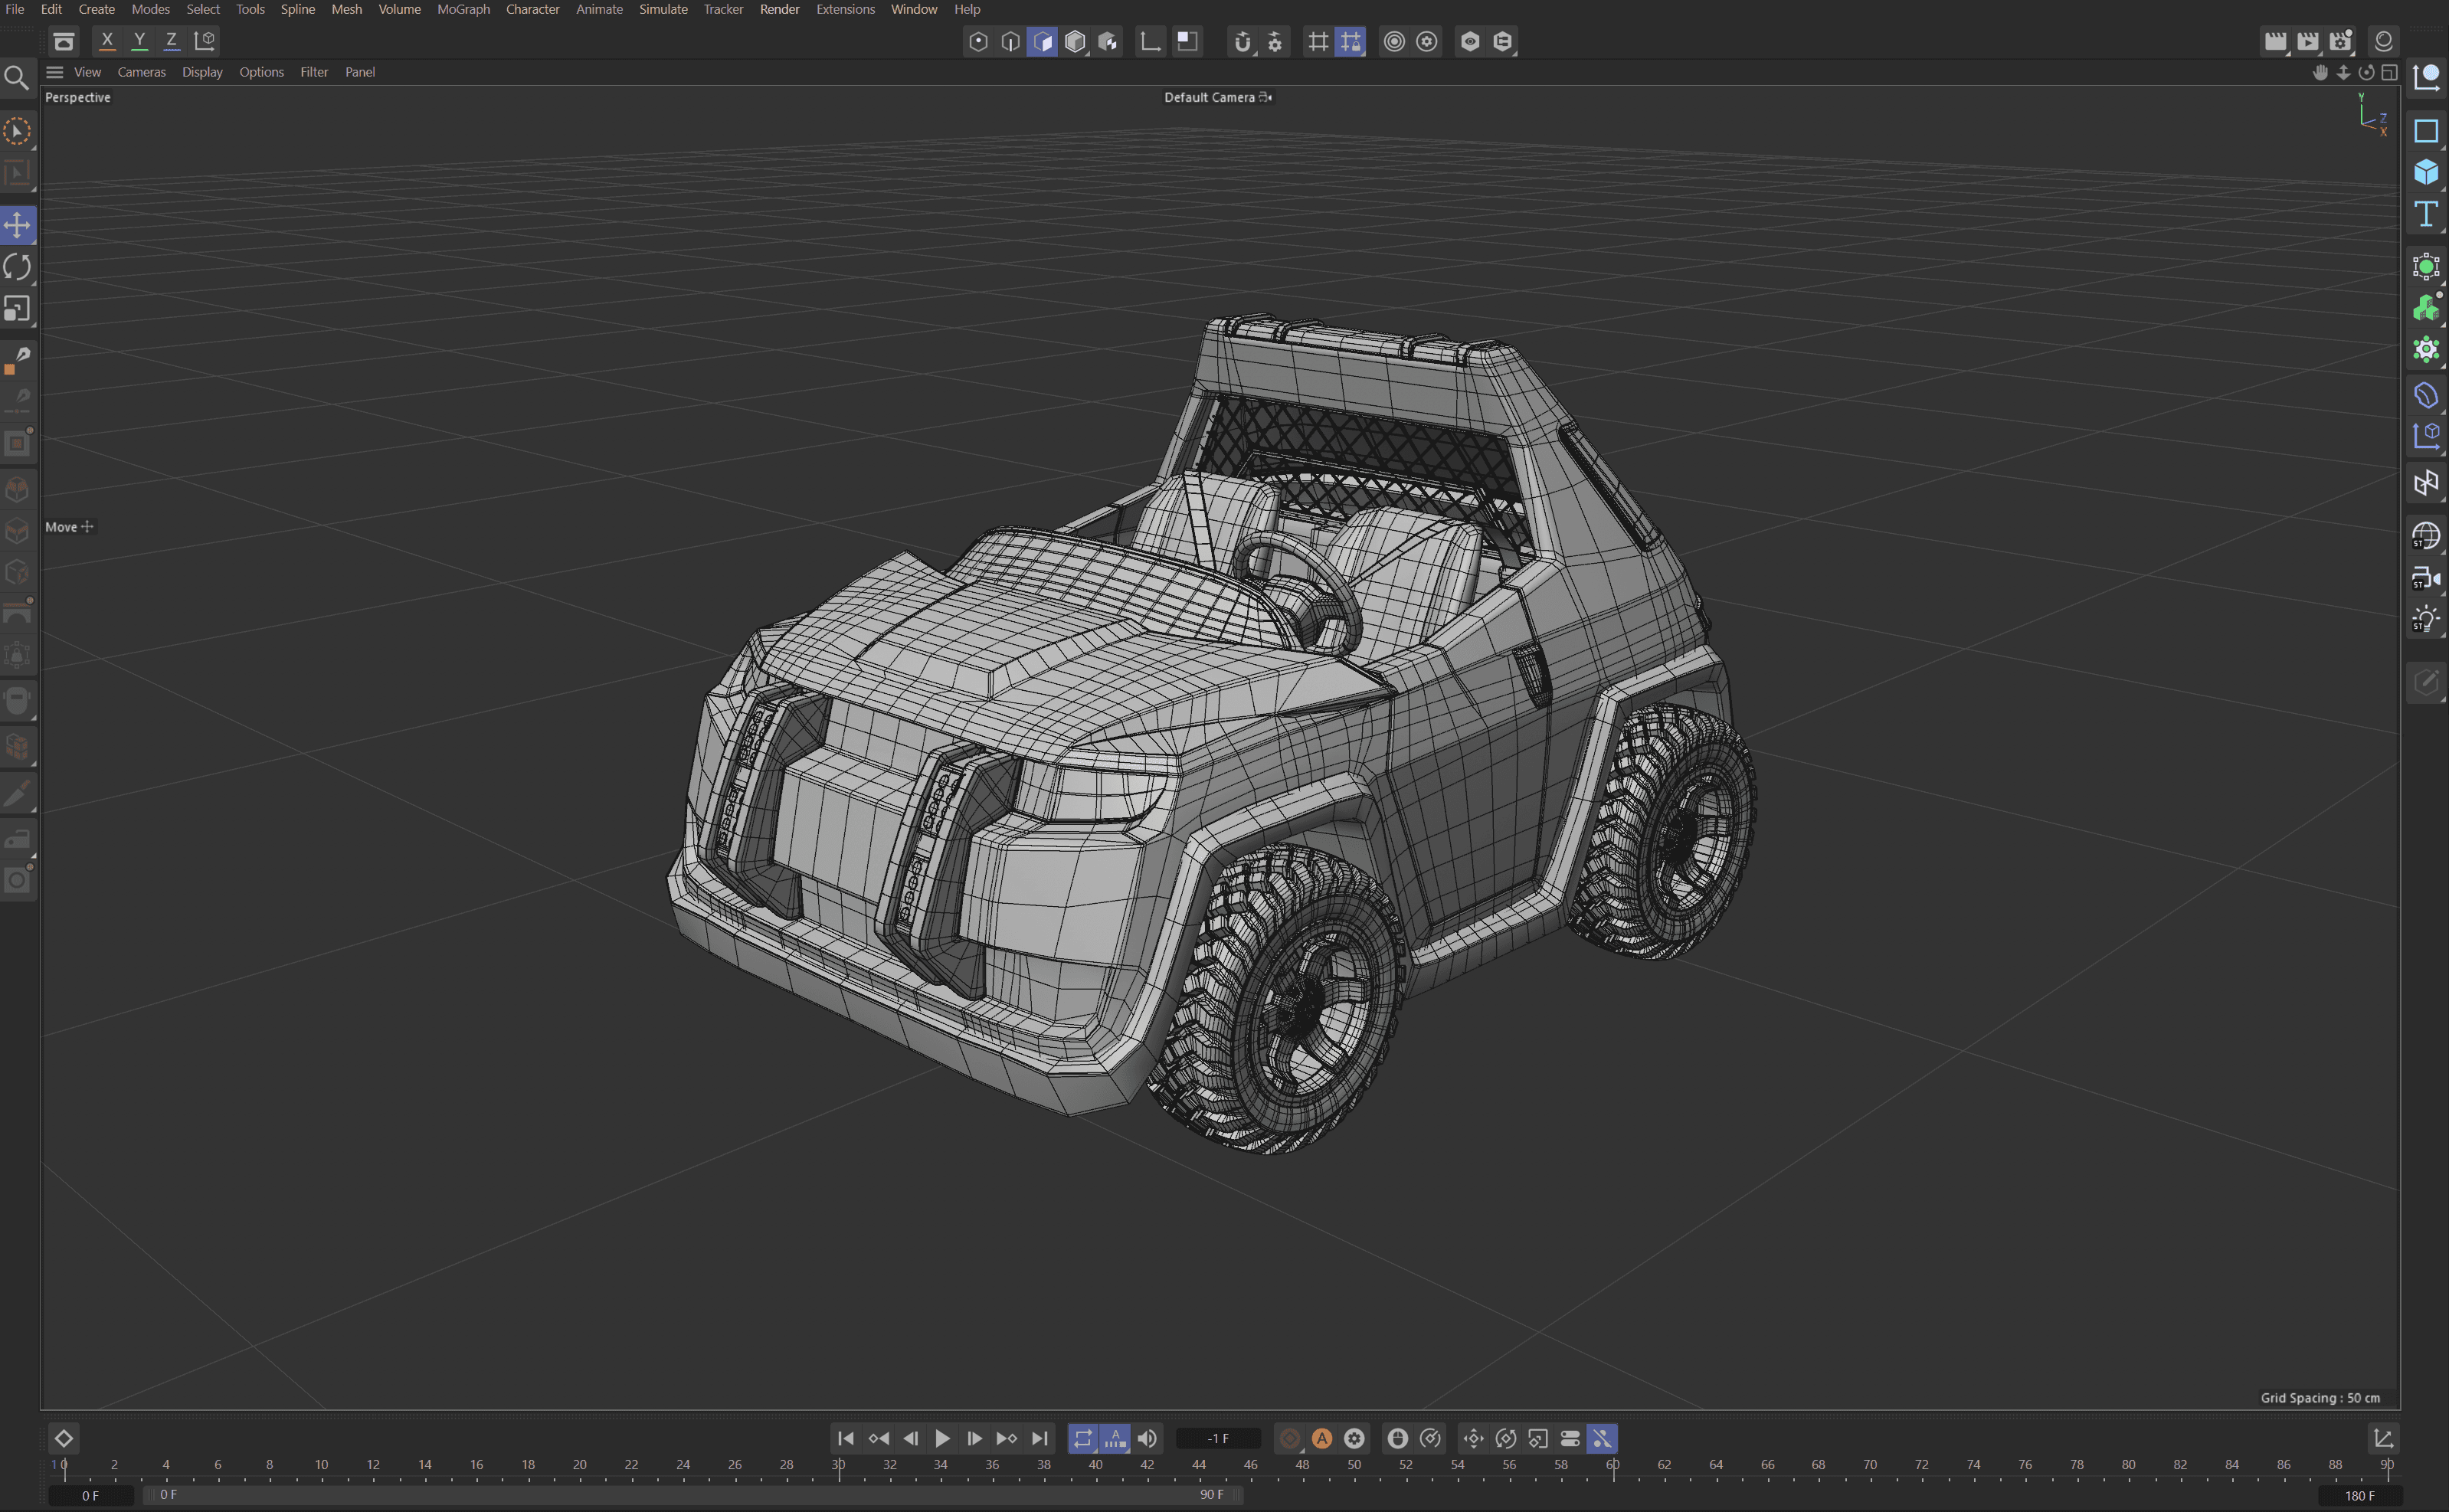2449x1512 pixels.
Task: Select the Scale tool in left toolbar
Action: tap(17, 309)
